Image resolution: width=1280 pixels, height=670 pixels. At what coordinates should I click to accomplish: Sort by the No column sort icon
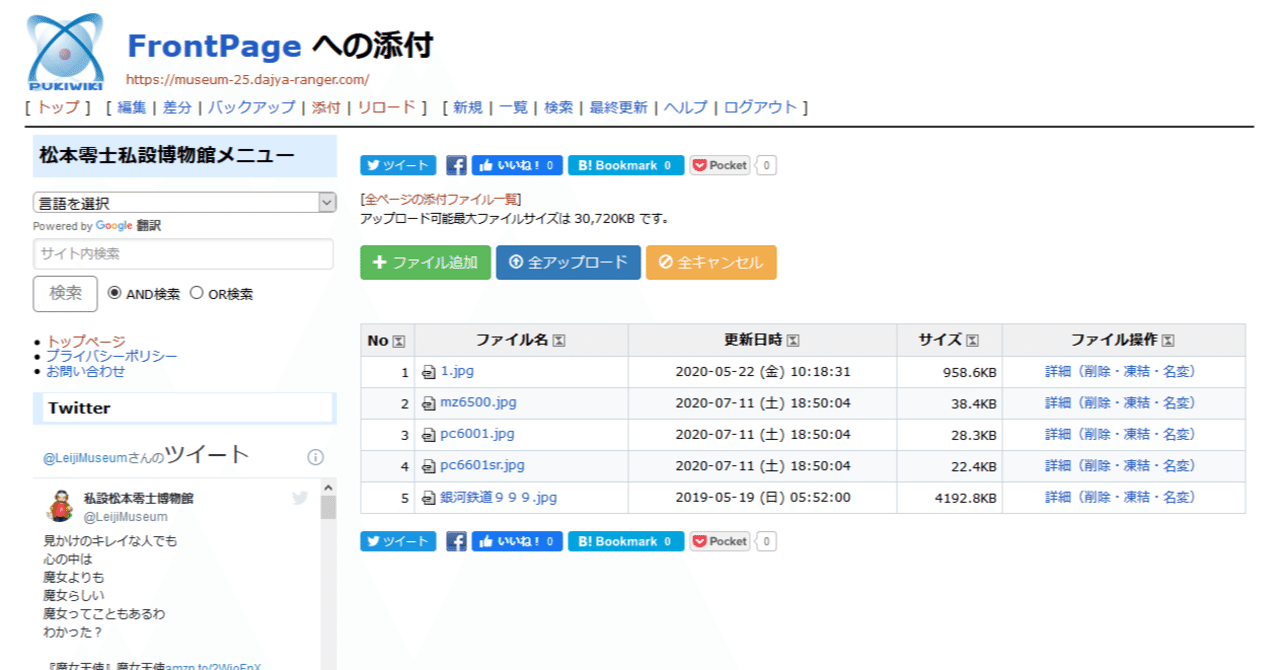[399, 341]
